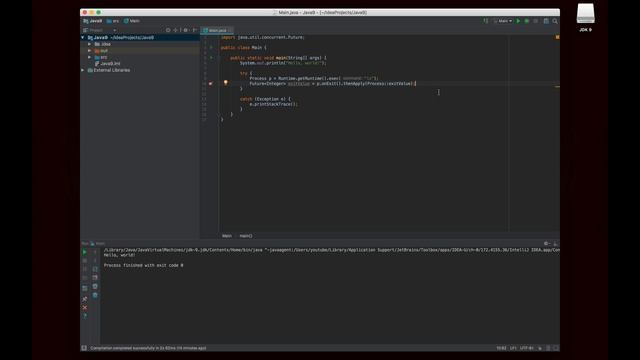Open help with question mark icon
The image size is (640, 360).
click(85, 316)
